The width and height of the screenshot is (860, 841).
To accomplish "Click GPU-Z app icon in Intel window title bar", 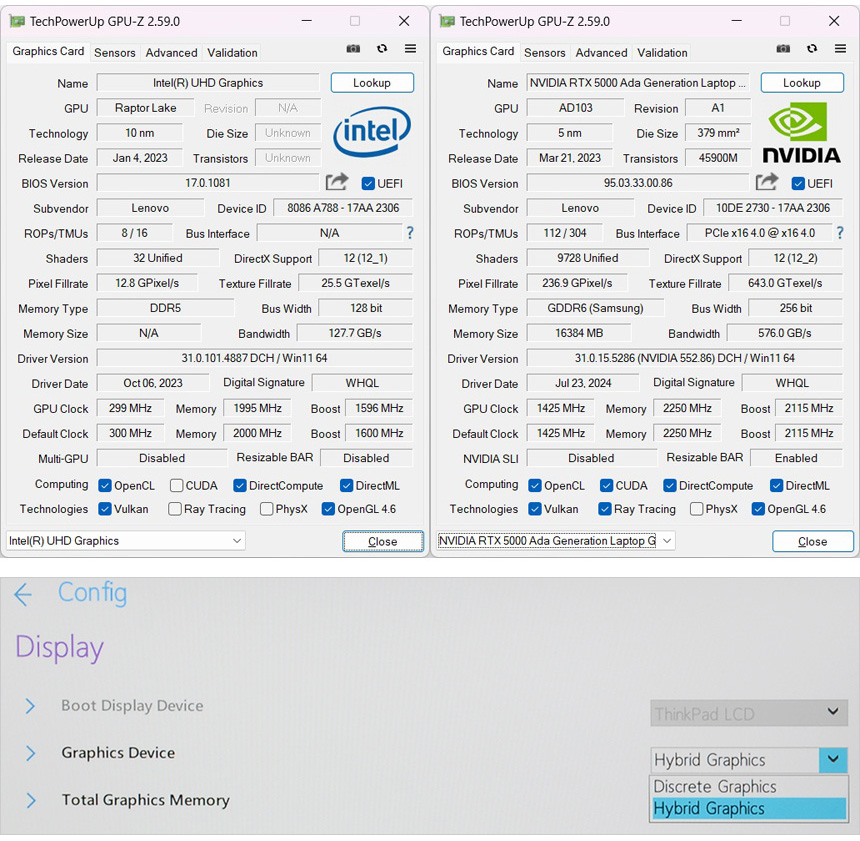I will 18,21.
